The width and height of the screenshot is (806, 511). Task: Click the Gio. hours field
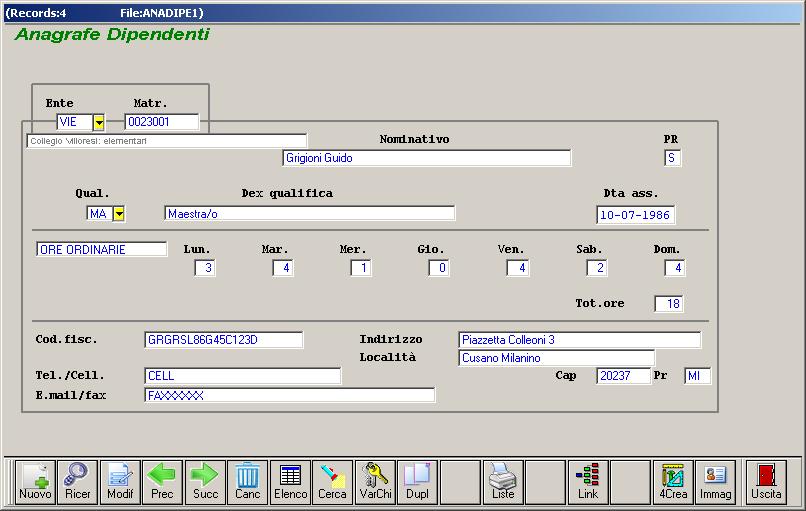point(439,268)
